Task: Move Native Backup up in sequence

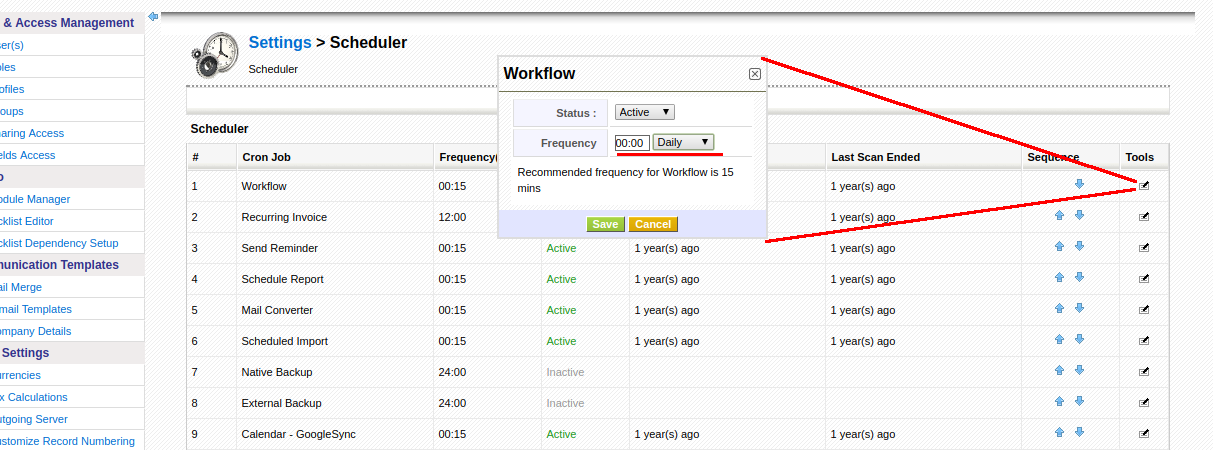Action: pyautogui.click(x=1059, y=371)
